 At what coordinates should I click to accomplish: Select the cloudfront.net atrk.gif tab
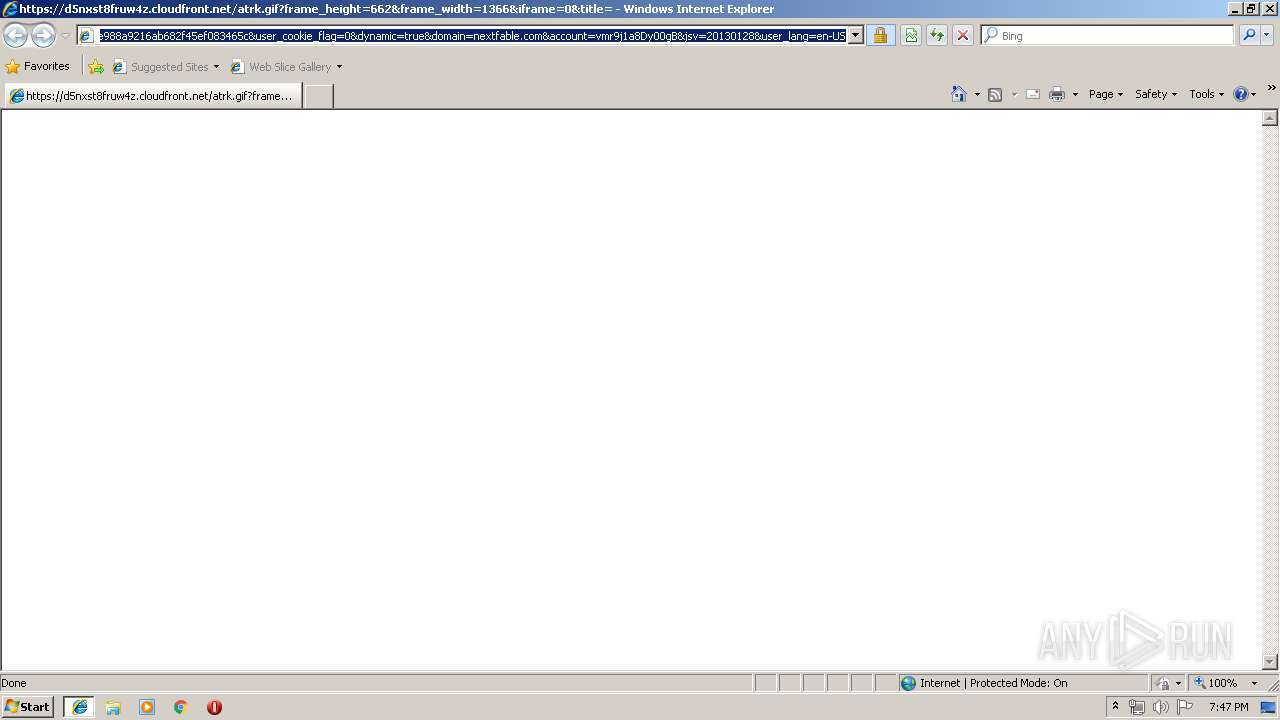152,96
